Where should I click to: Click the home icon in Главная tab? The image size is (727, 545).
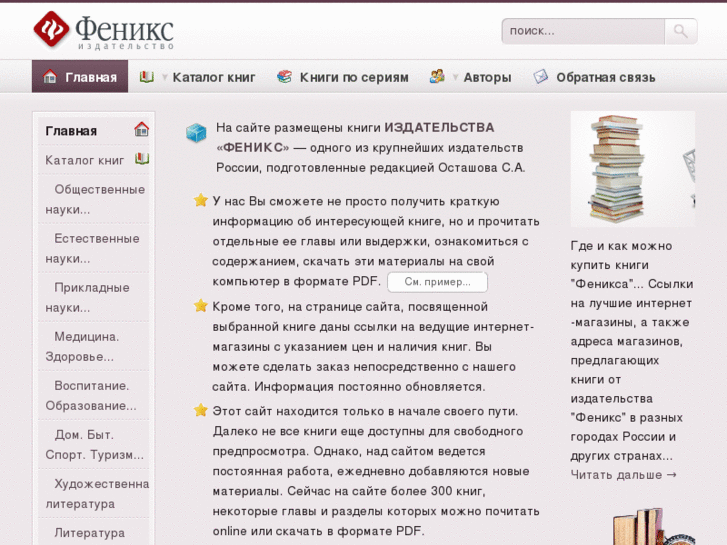pos(50,77)
